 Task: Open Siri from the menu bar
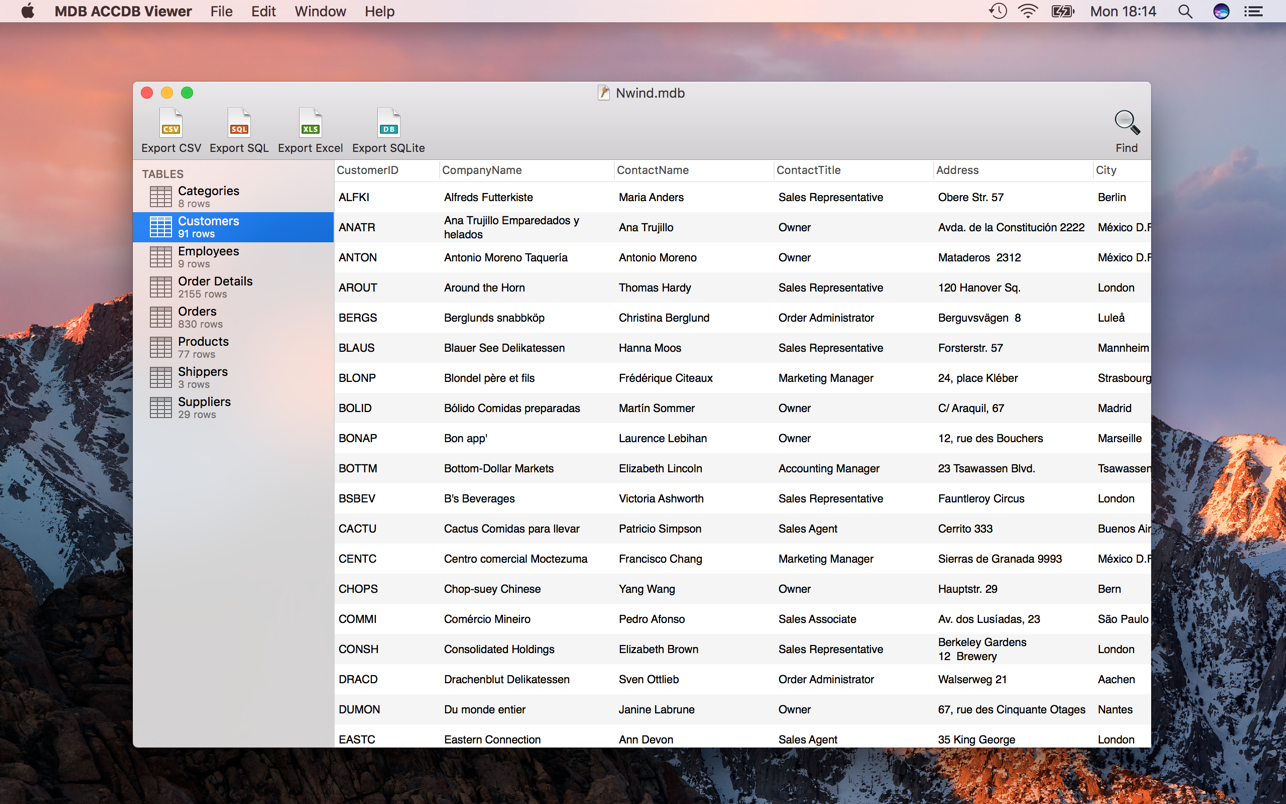pos(1220,11)
